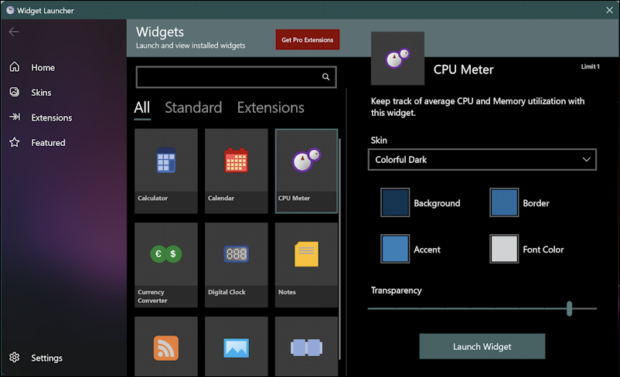Click the Limit 1 label
Image resolution: width=620 pixels, height=377 pixels.
590,66
